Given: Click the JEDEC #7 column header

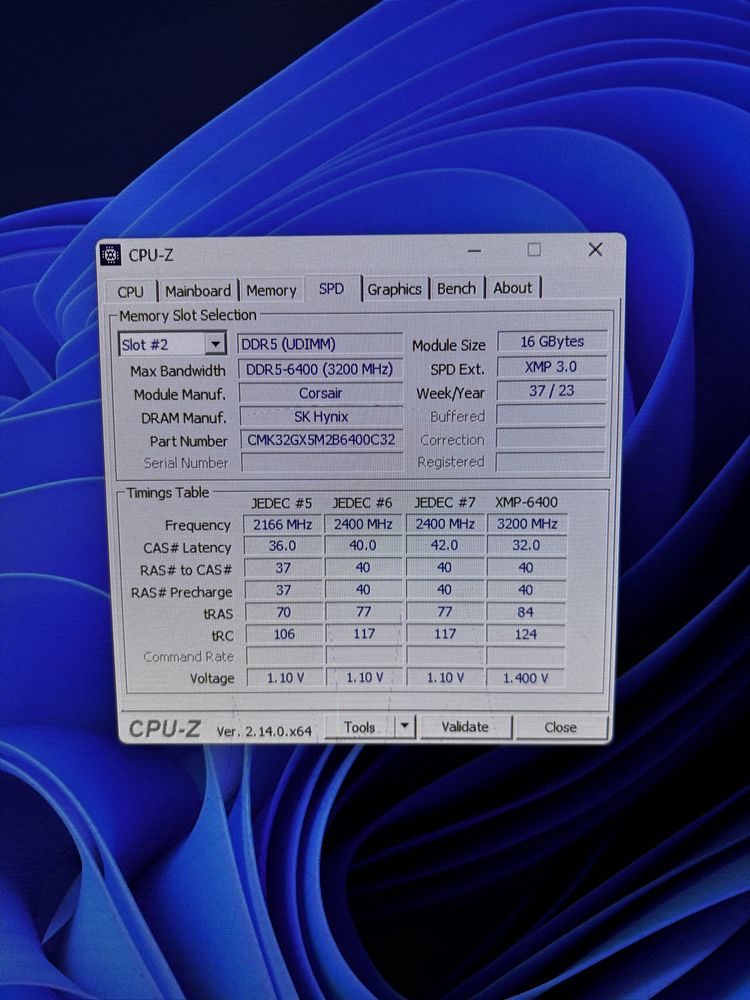Looking at the screenshot, I should (x=445, y=503).
